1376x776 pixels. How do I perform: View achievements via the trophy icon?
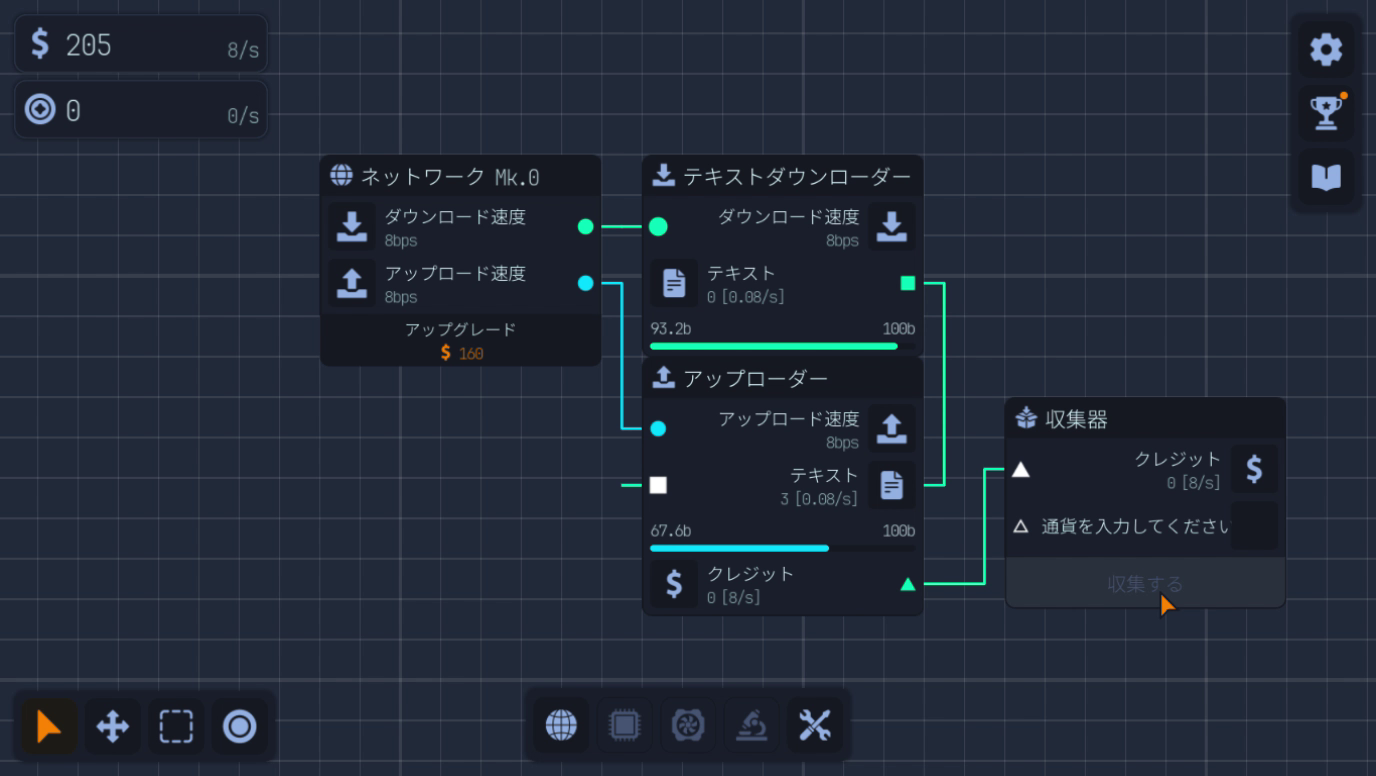click(x=1325, y=110)
